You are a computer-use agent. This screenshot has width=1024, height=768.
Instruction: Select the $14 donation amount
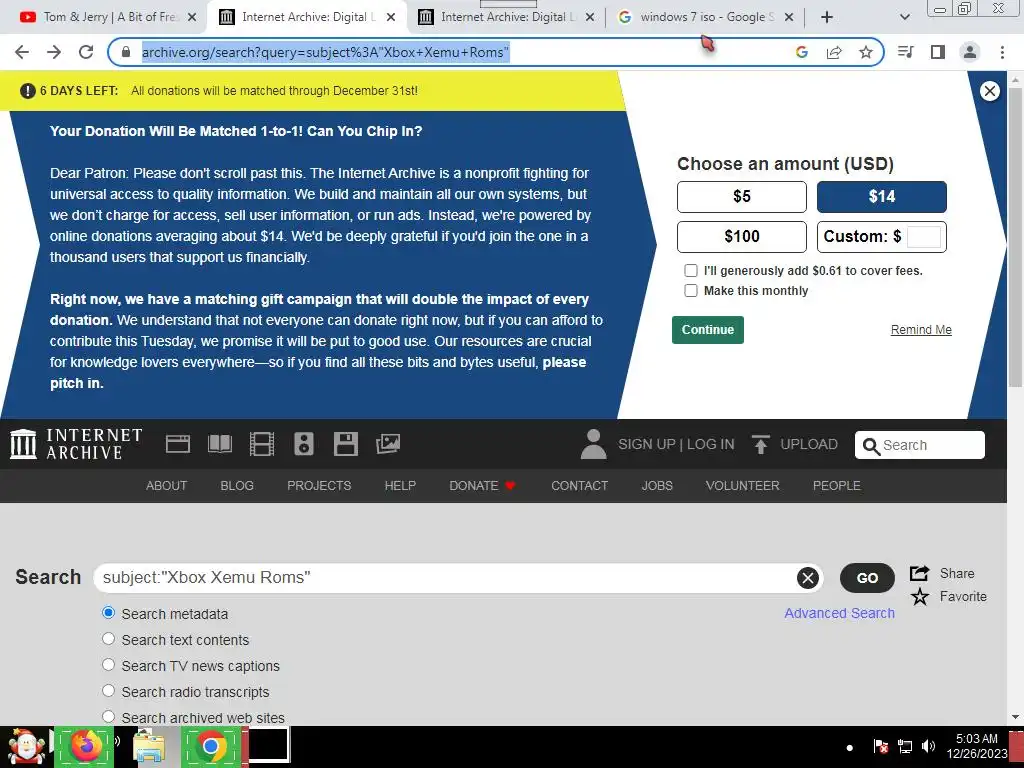[882, 197]
